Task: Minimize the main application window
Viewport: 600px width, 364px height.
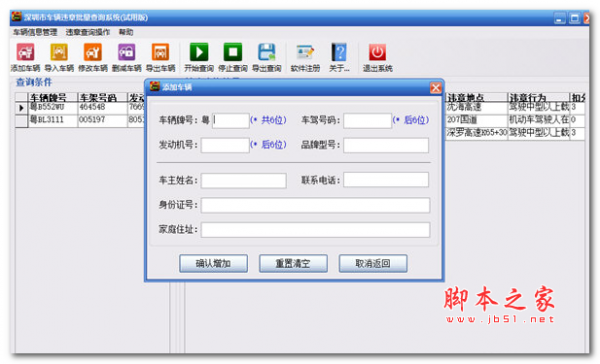Action: 560,18
